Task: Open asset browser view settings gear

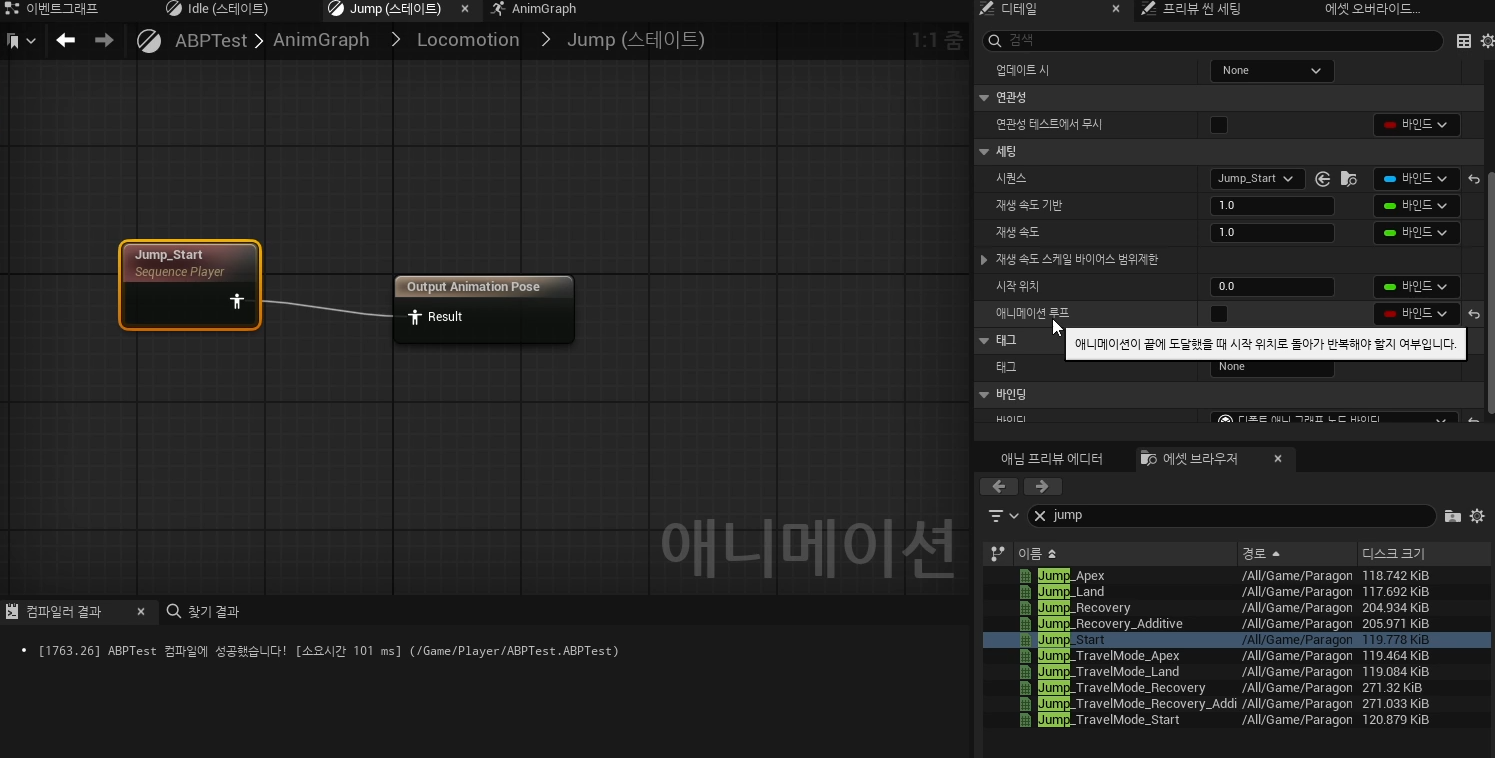Action: pos(1477,516)
